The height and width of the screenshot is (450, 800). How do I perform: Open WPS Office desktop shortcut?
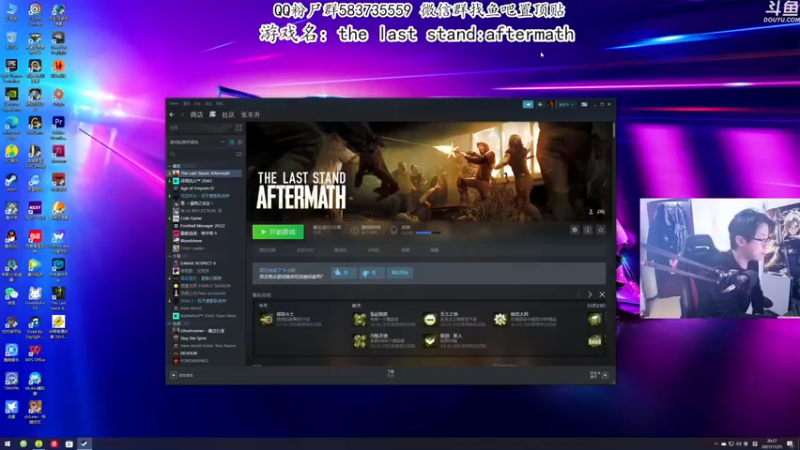tap(35, 353)
